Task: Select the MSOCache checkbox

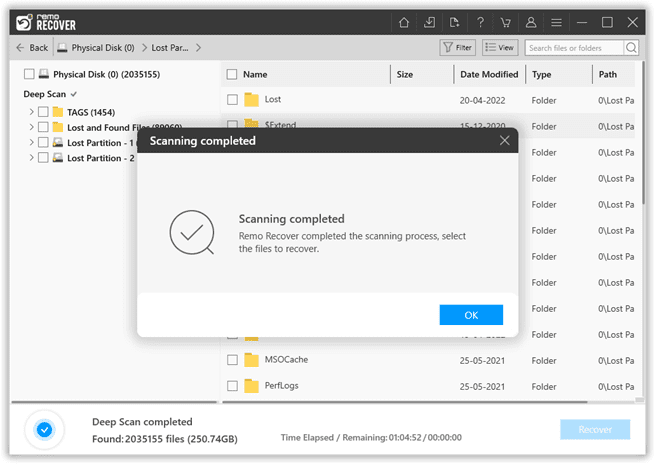Action: tap(232, 360)
